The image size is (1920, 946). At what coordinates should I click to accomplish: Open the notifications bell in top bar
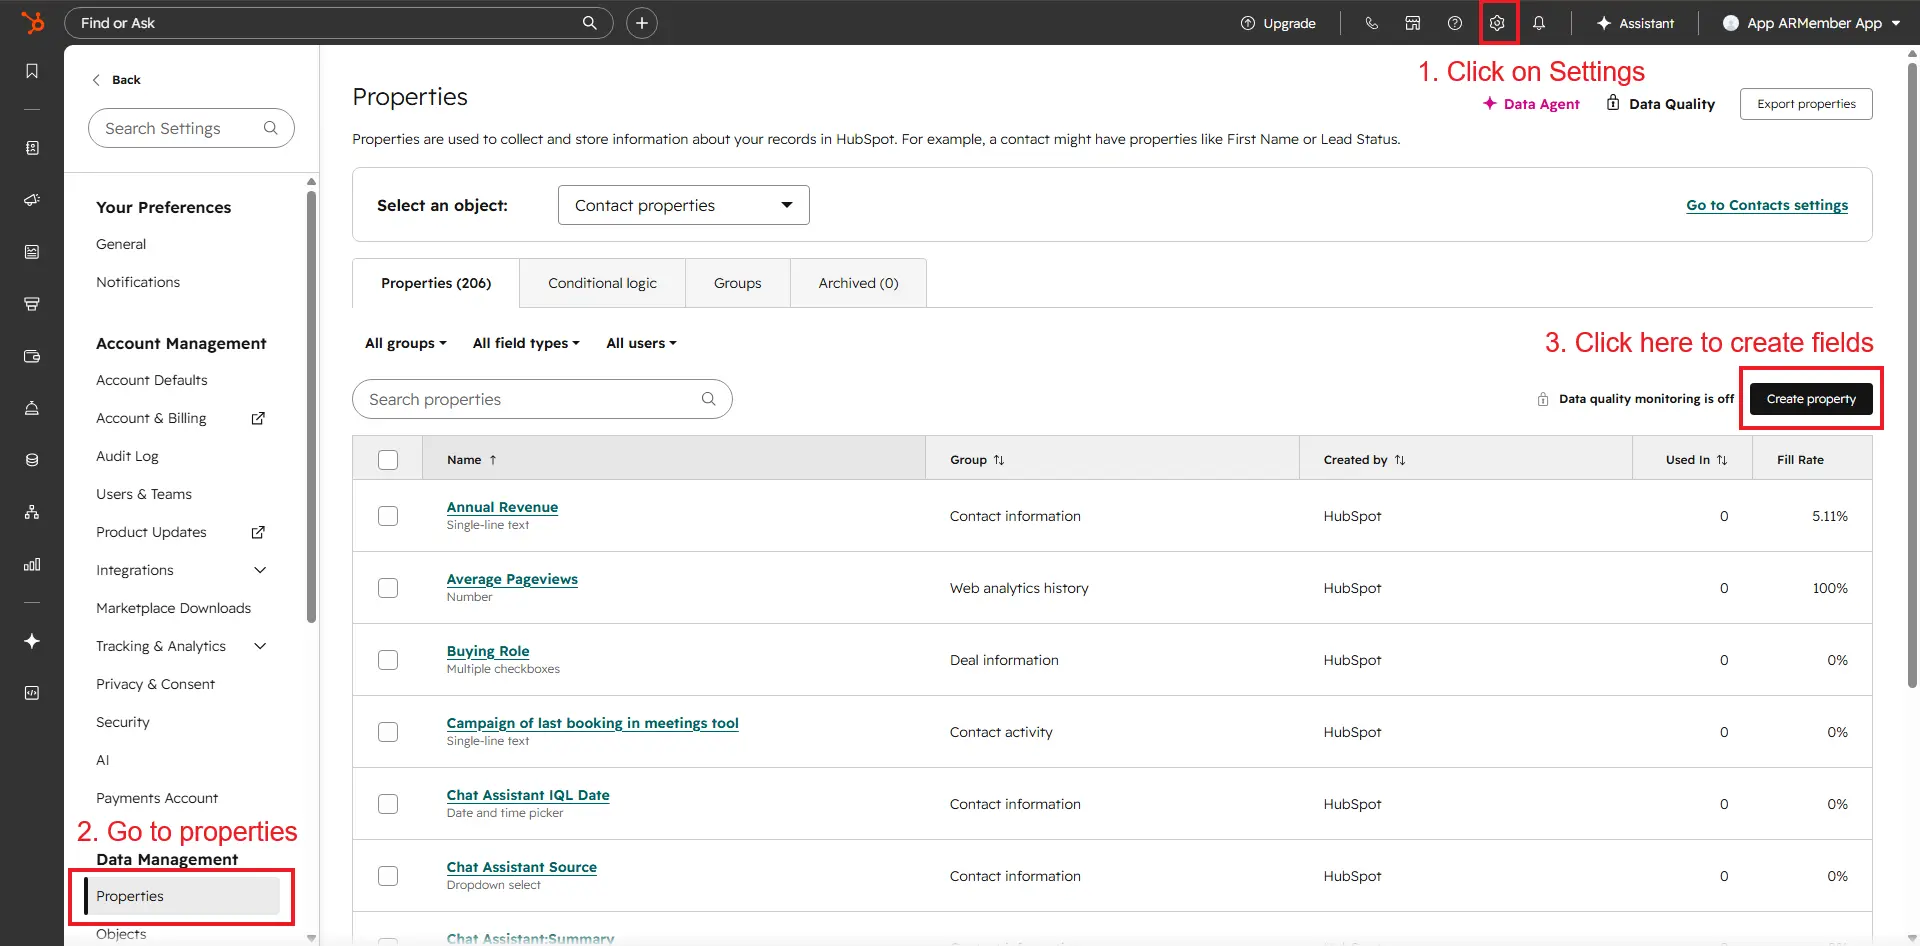tap(1539, 23)
